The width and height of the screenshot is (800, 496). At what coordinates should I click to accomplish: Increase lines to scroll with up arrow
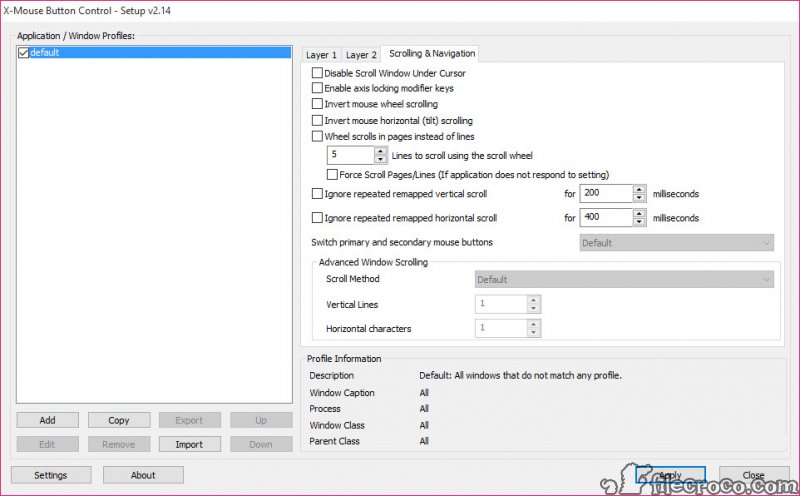tap(381, 151)
